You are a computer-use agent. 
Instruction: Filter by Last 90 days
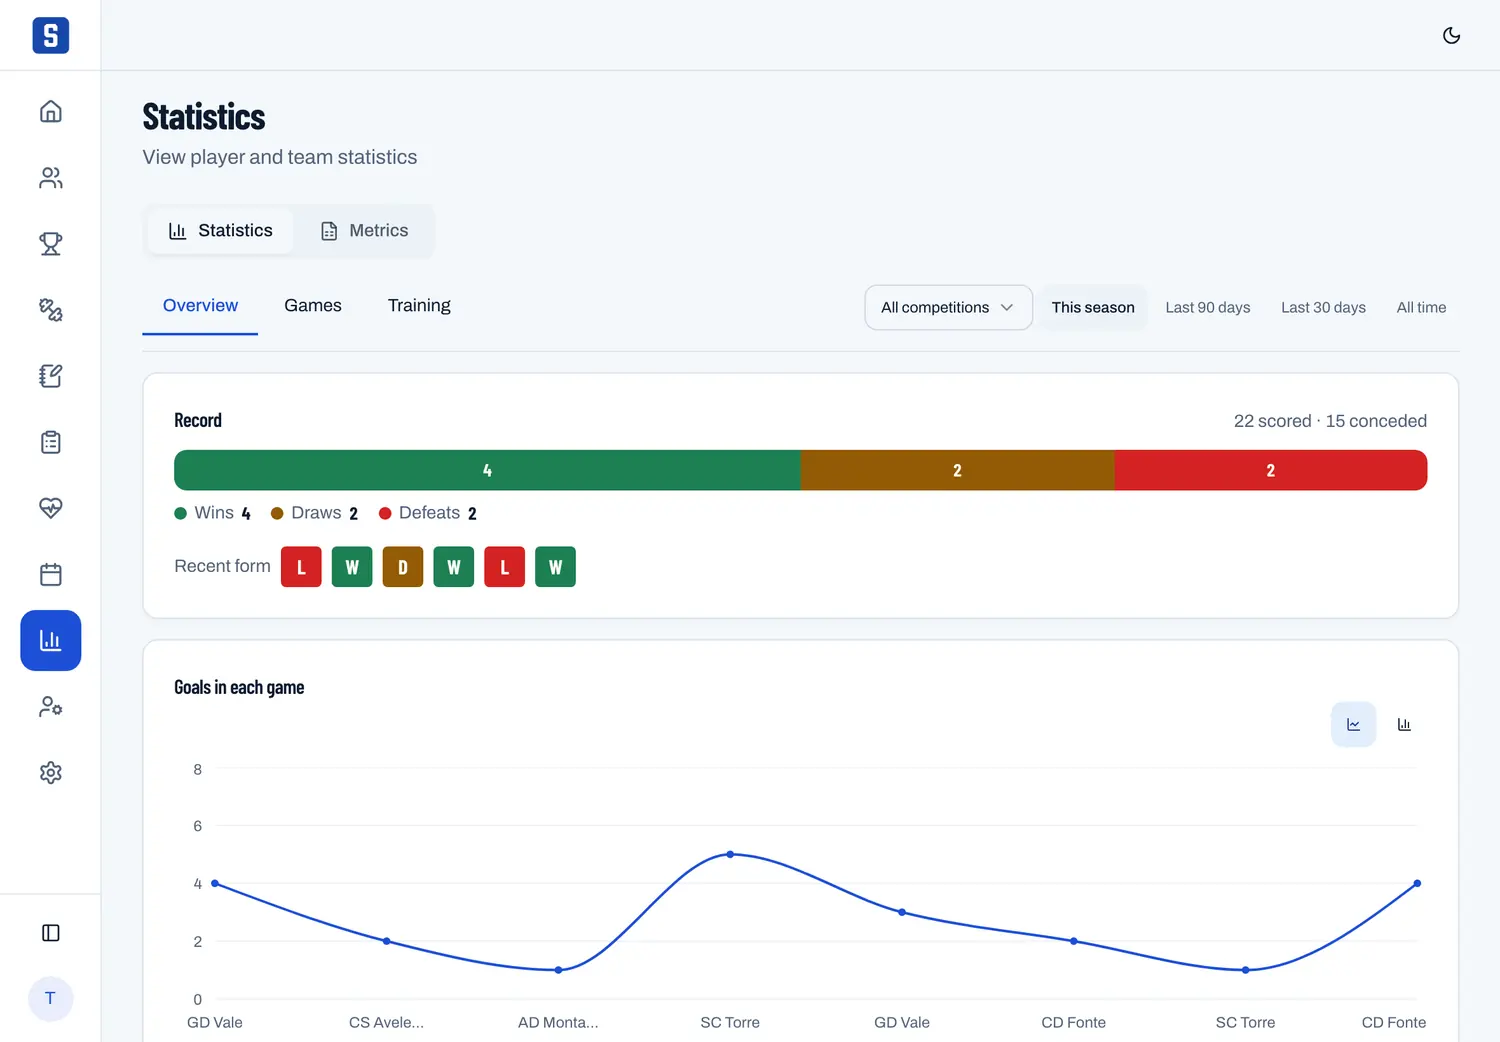click(x=1208, y=307)
